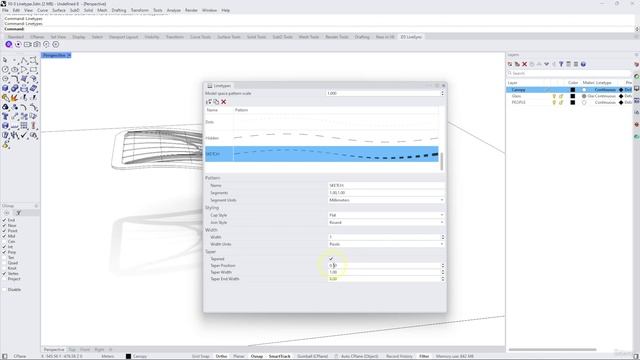Move layer down with the arrow icon
Image resolution: width=640 pixels, height=360 pixels.
coord(547,64)
